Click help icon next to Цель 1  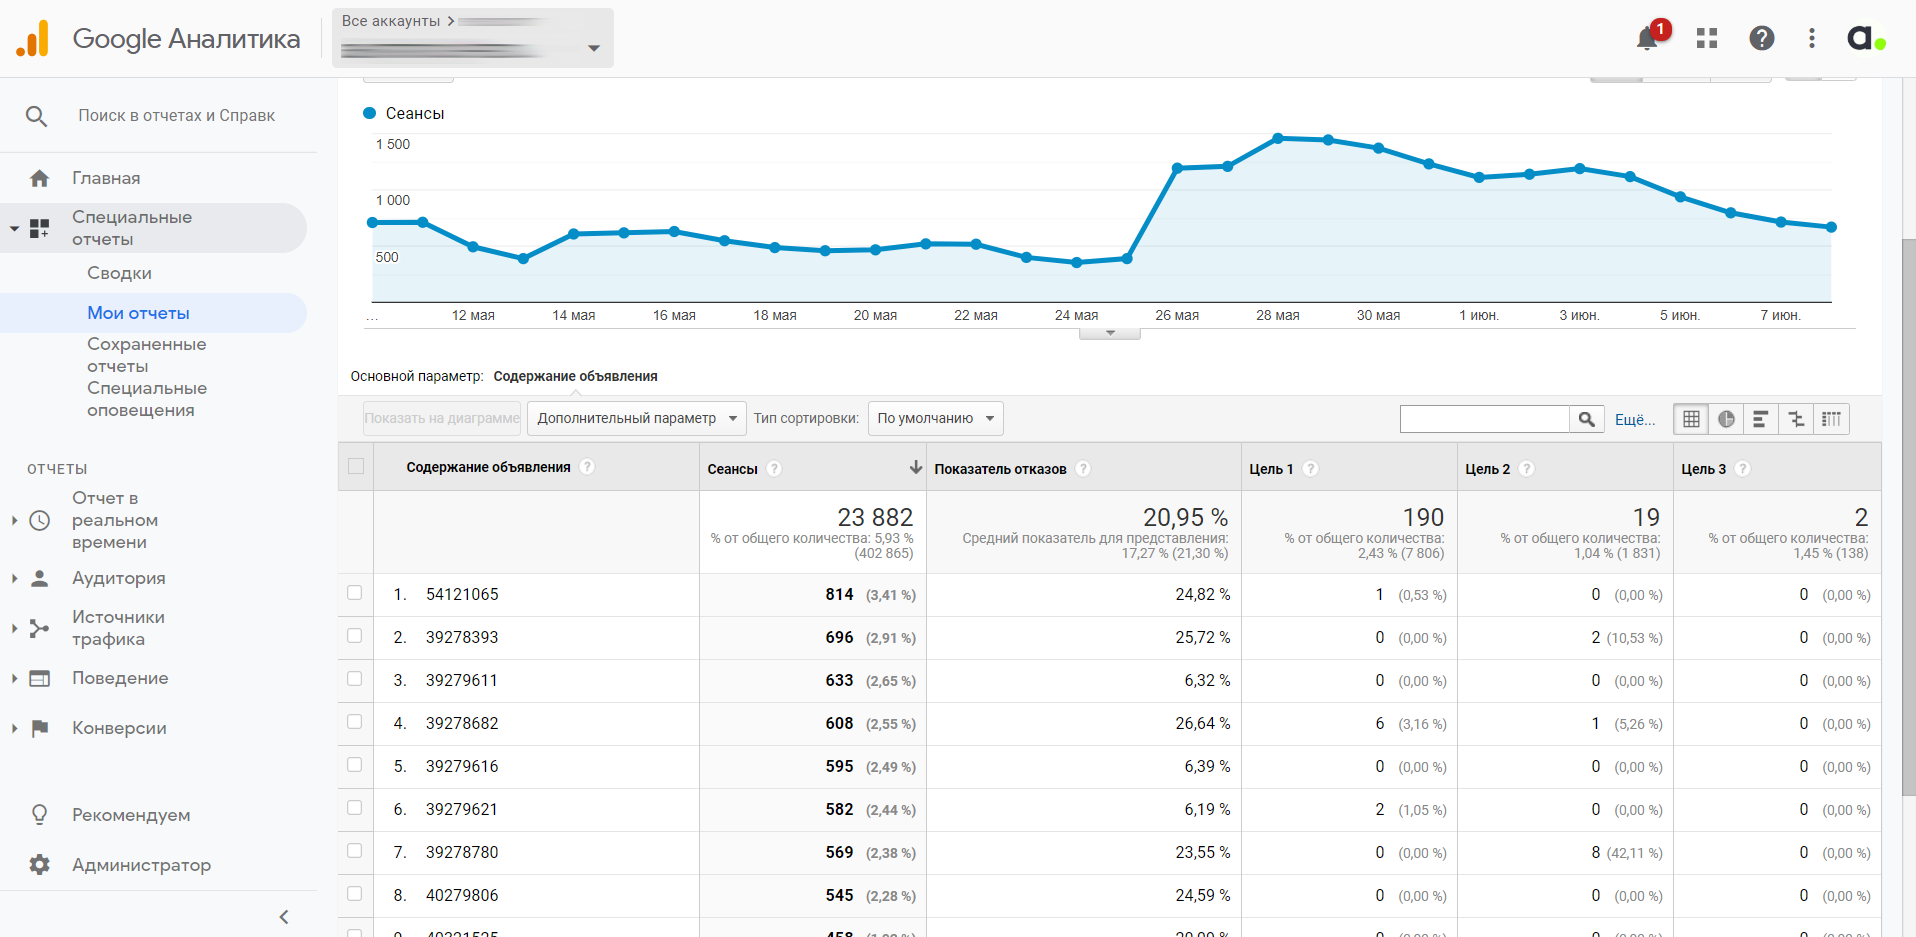point(1310,468)
